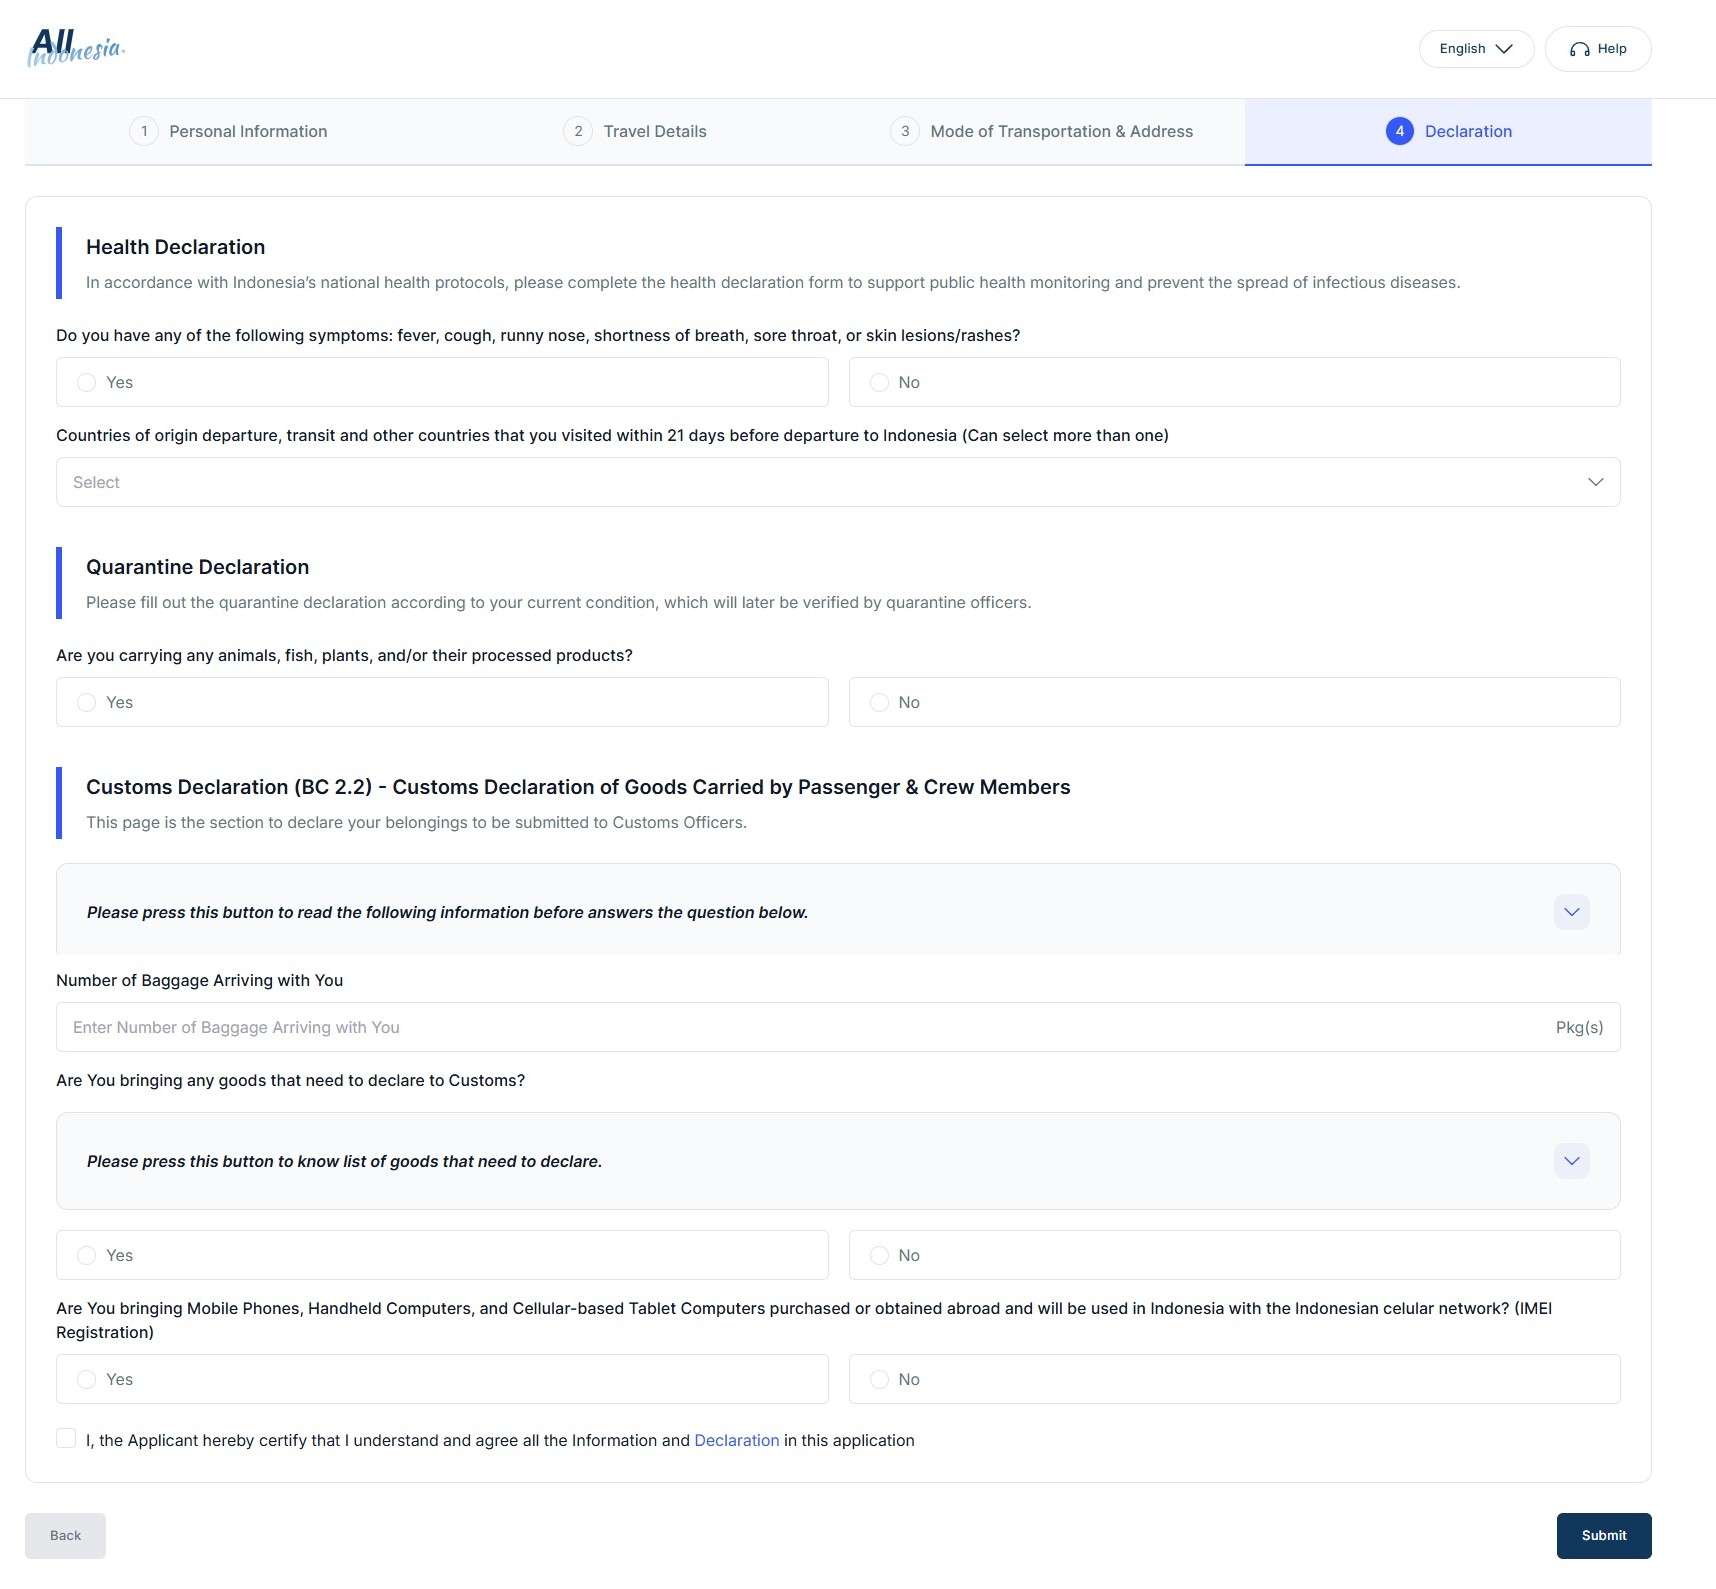1716x1589 pixels.
Task: Open the English language dropdown
Action: coord(1475,49)
